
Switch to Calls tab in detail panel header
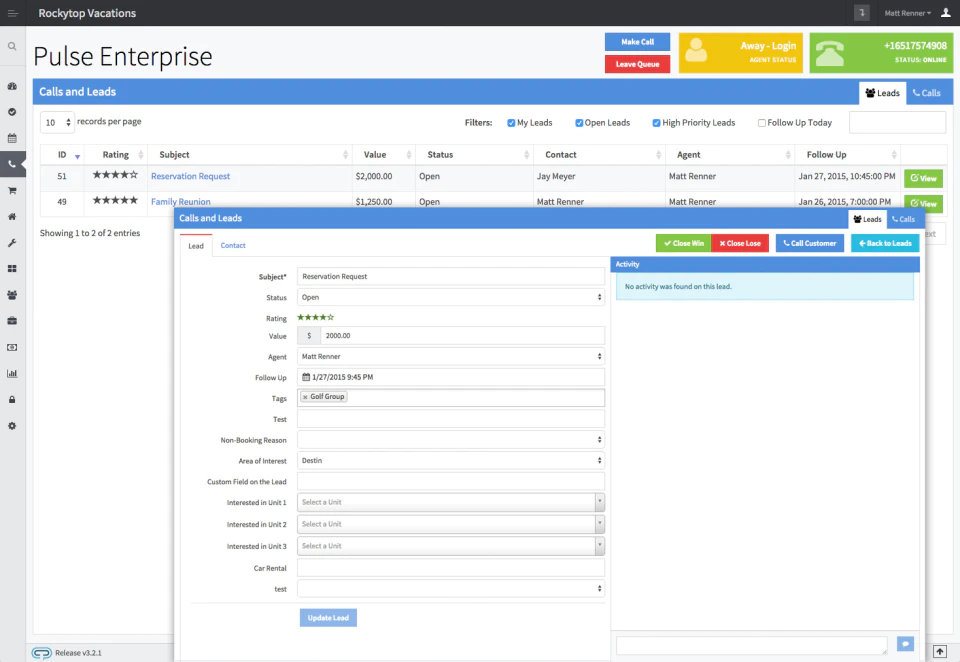coord(904,219)
